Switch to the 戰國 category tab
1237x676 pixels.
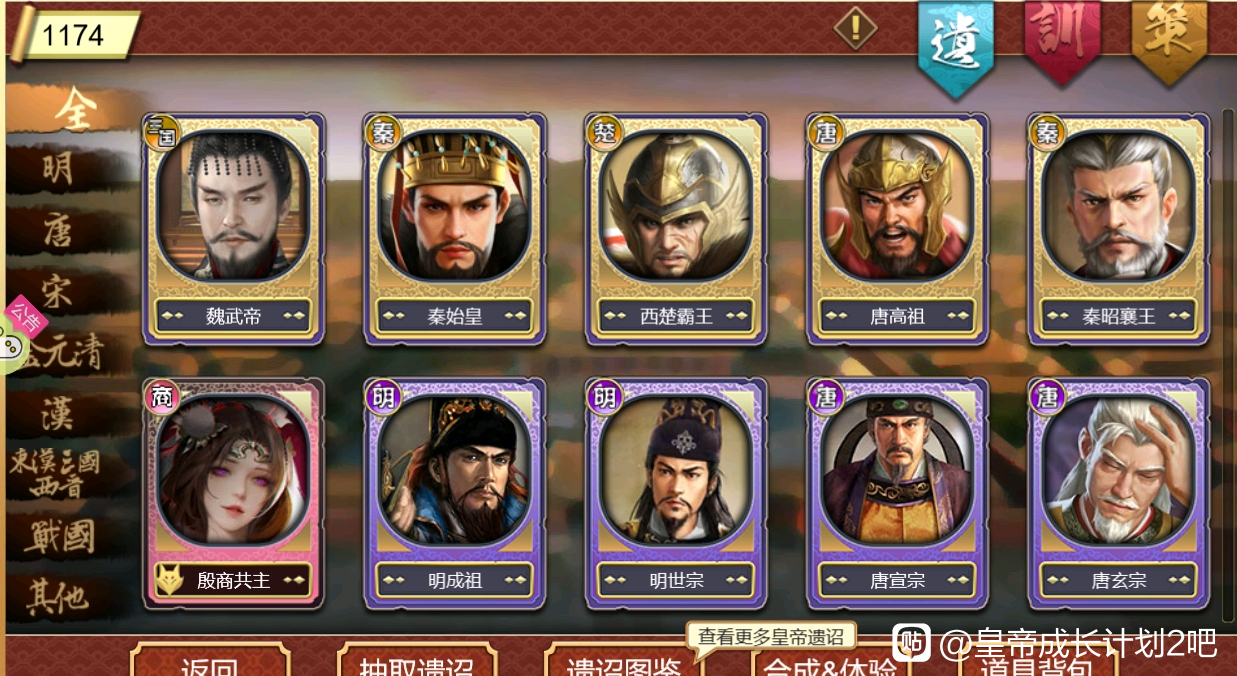click(62, 537)
